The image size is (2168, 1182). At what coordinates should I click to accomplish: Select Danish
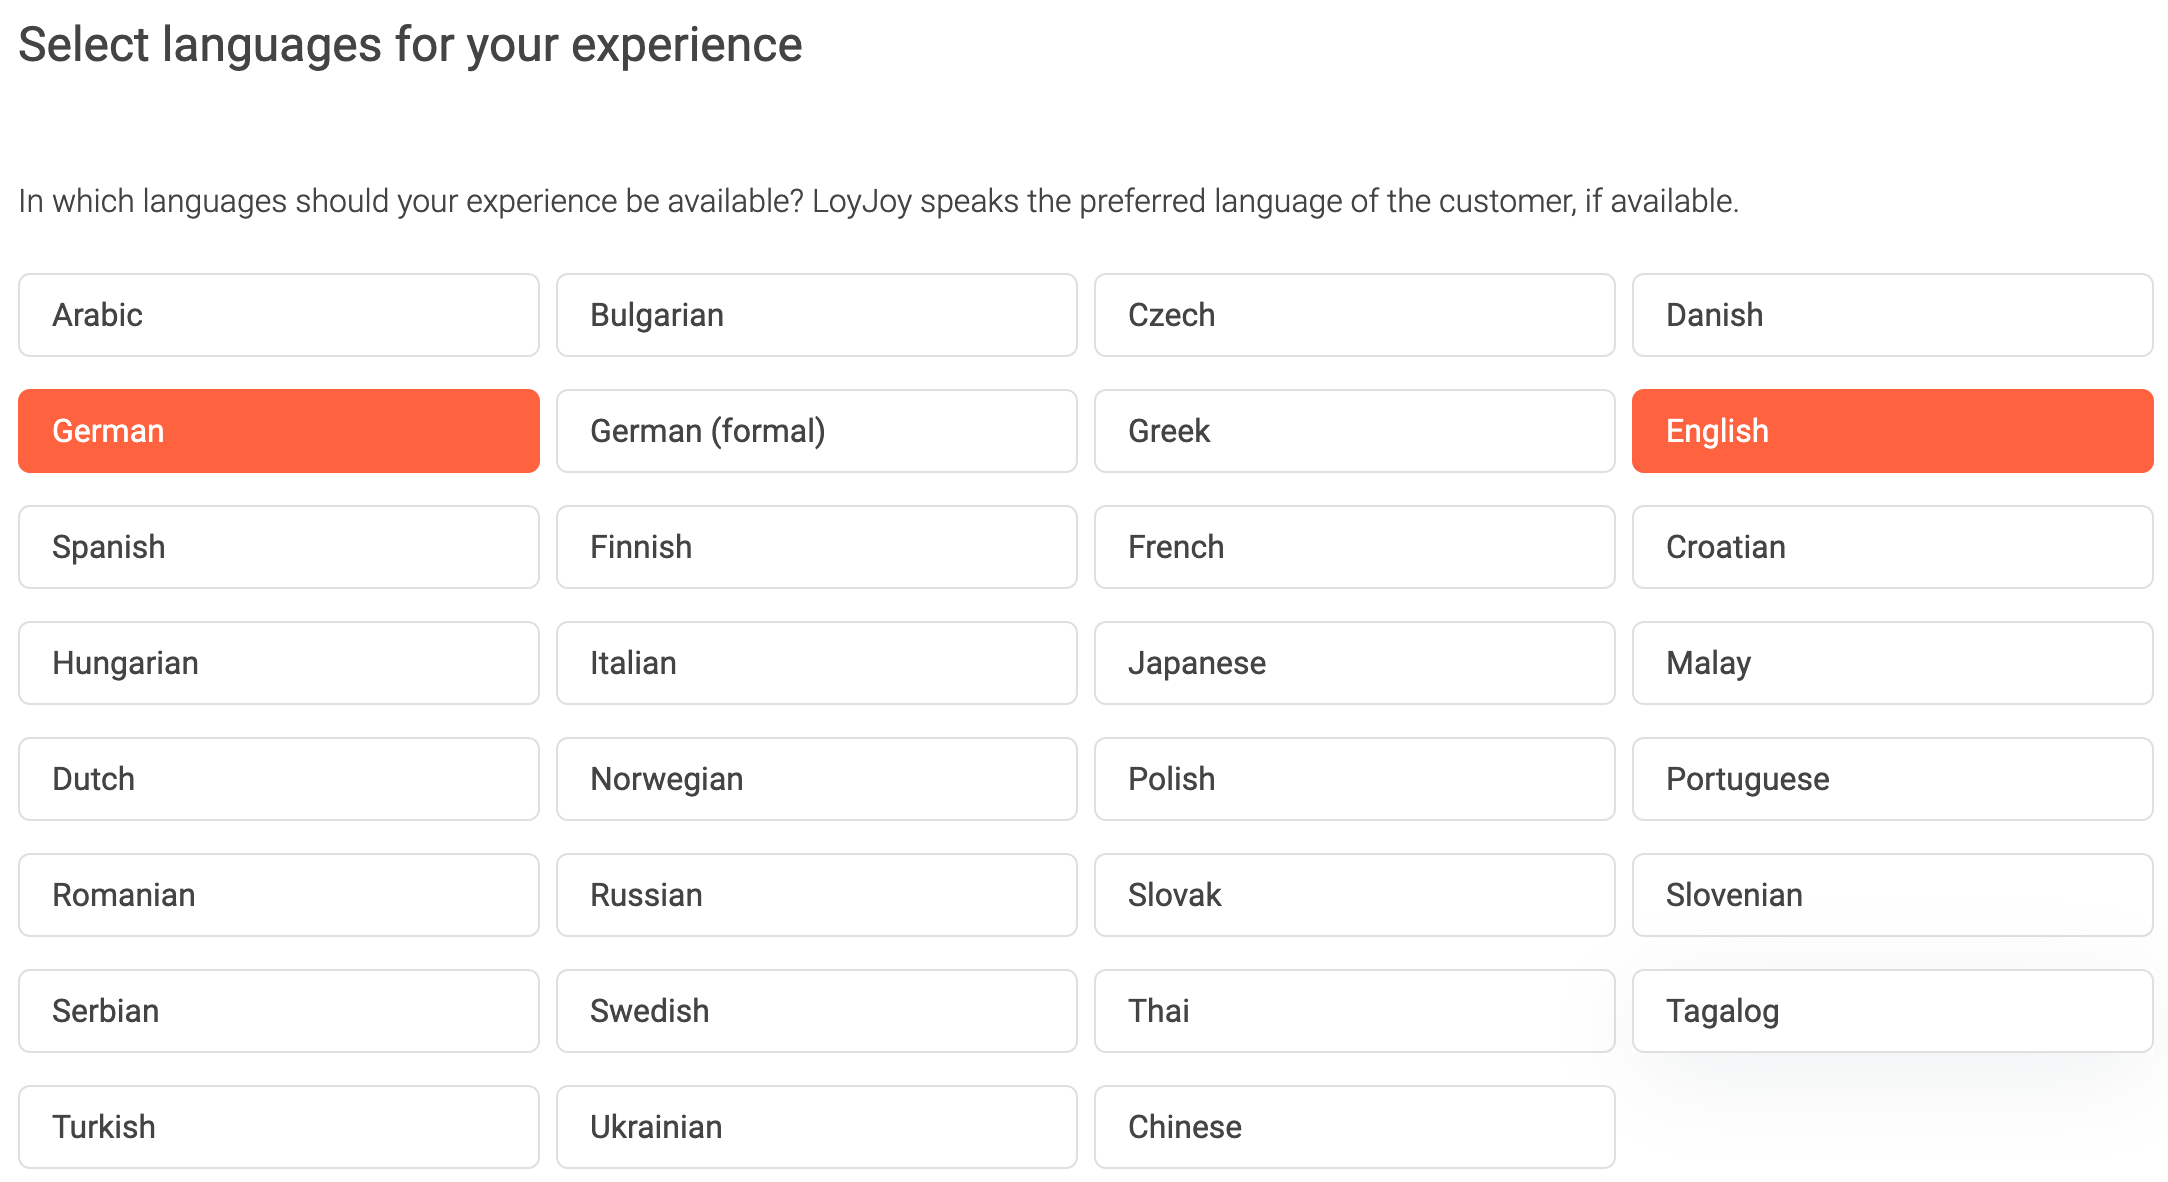point(1892,315)
